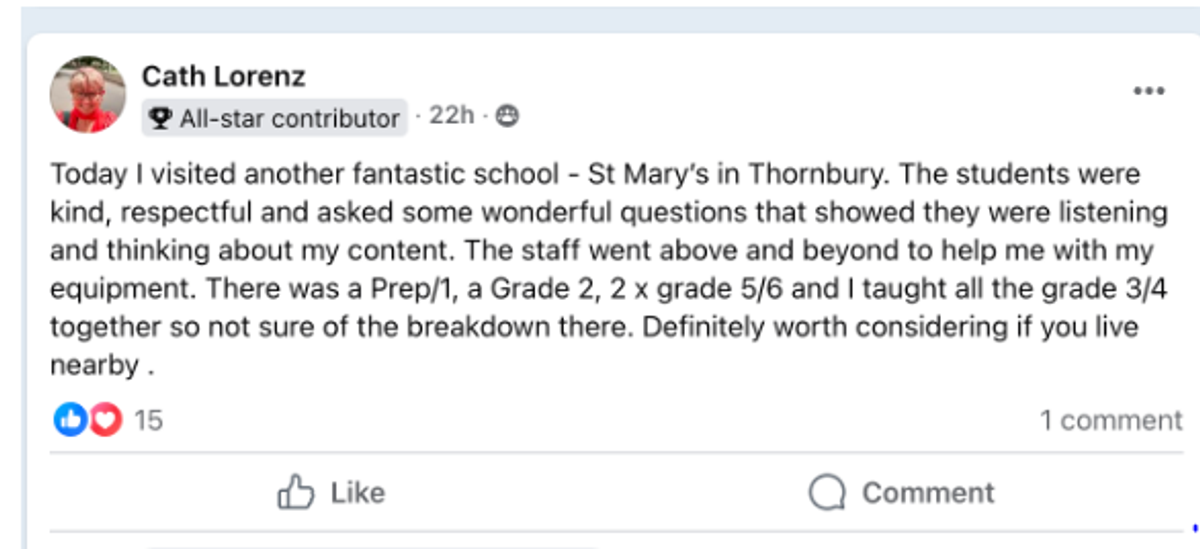
Task: Click the All-star contributor badge text
Action: 289,118
